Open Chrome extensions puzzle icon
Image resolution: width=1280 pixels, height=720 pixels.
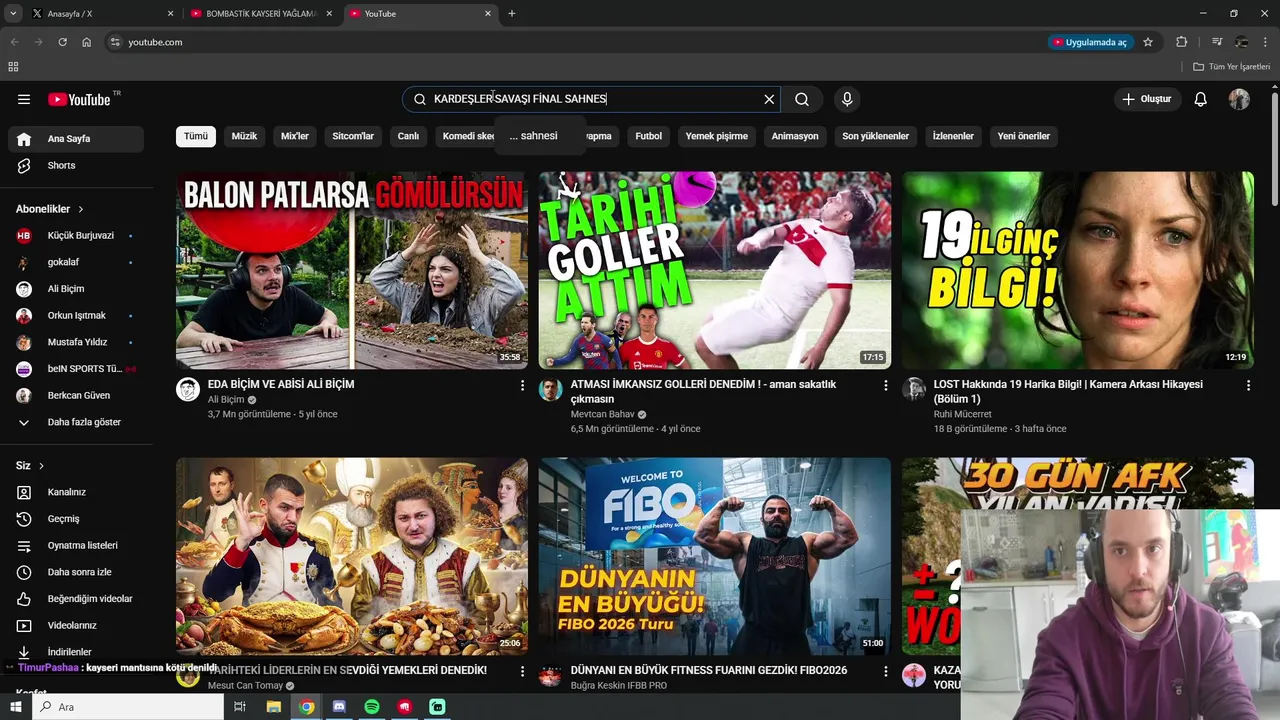1181,42
